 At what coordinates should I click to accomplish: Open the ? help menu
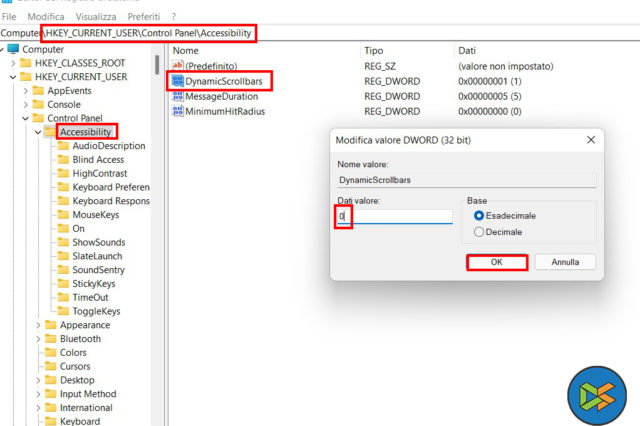174,17
